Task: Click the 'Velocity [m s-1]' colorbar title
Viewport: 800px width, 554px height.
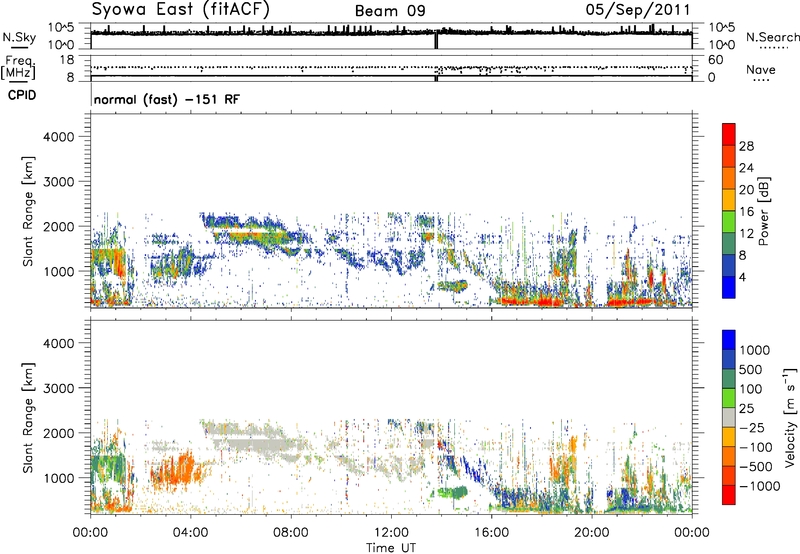Action: pyautogui.click(x=790, y=417)
